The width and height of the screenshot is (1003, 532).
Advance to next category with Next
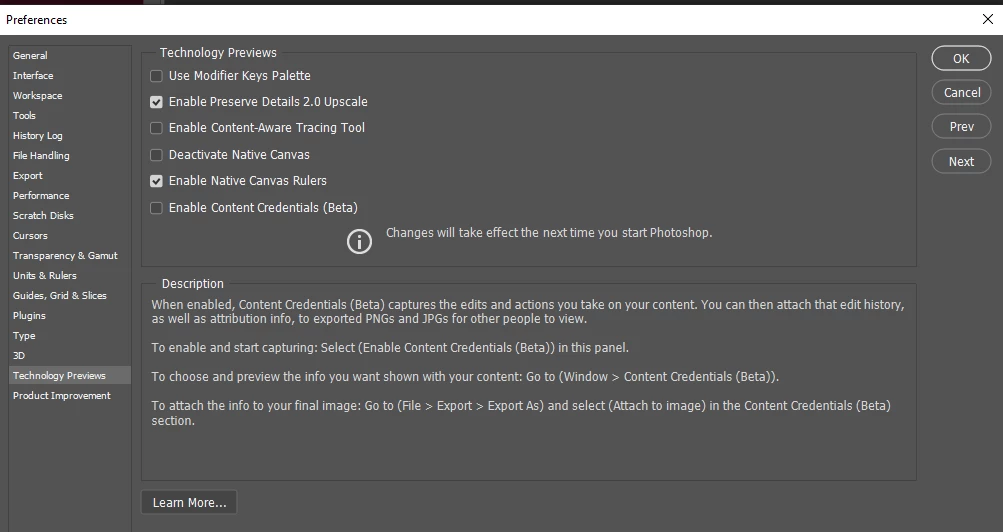click(961, 162)
